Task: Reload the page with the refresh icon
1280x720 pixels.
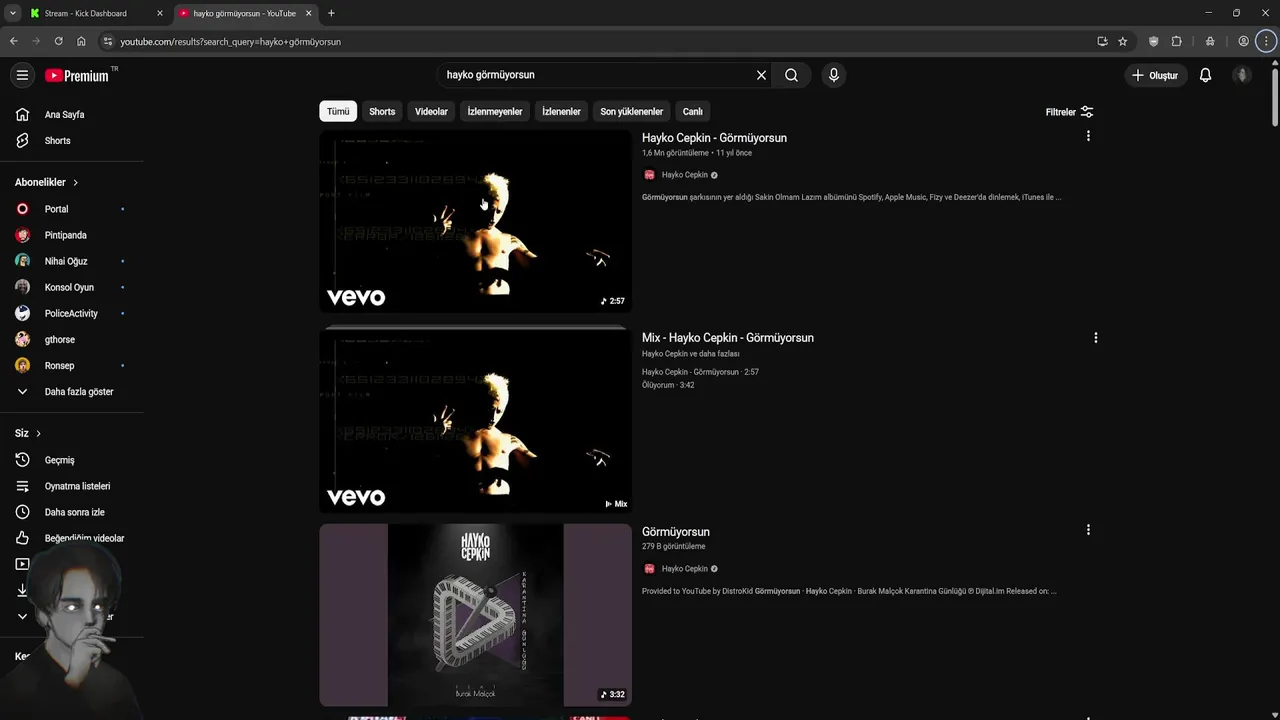Action: [x=58, y=41]
